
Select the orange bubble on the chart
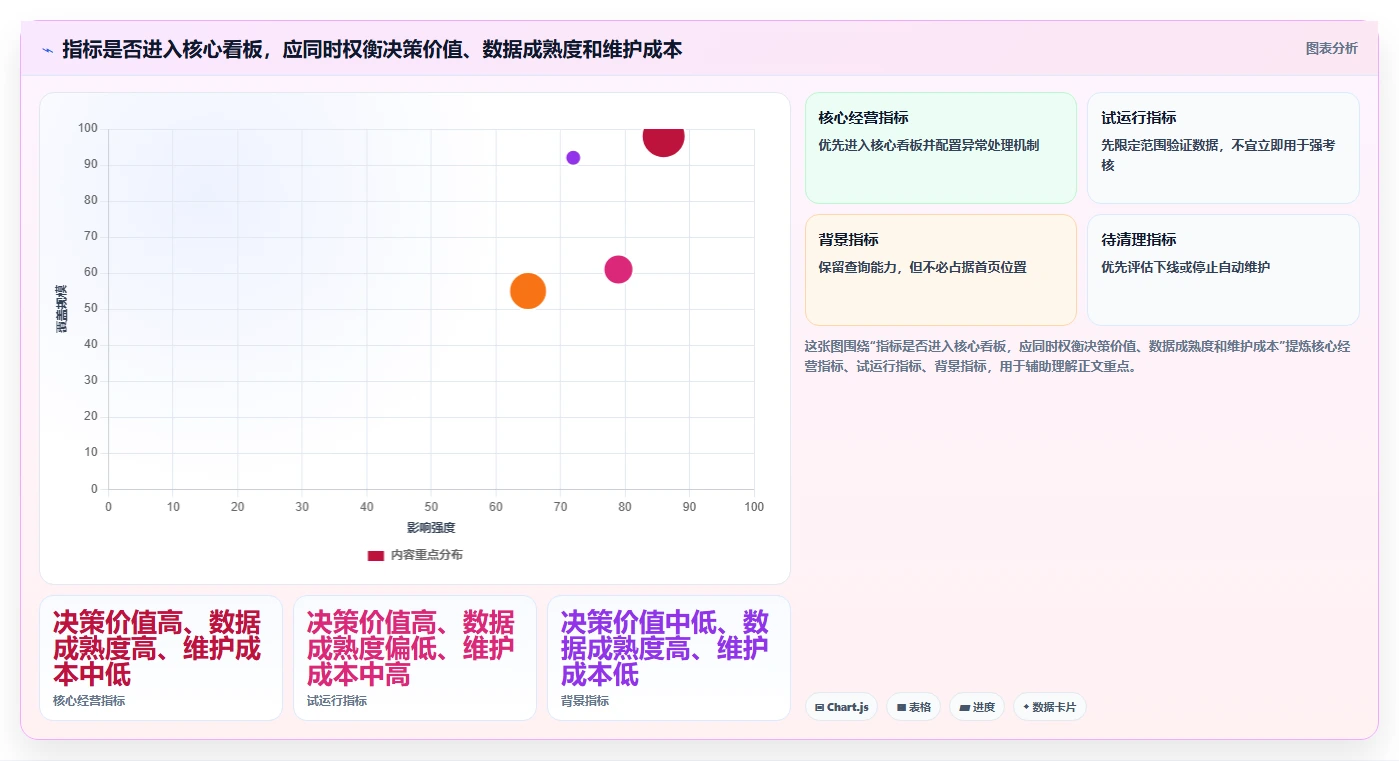tap(528, 291)
